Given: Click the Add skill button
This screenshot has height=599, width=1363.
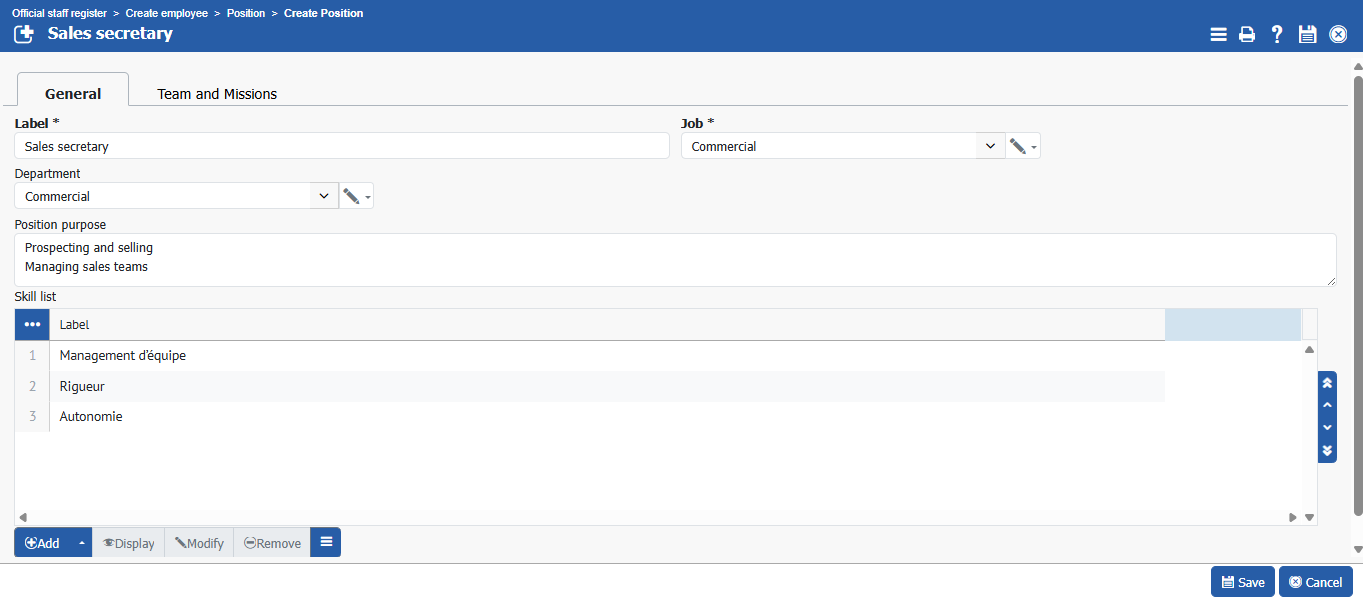Looking at the screenshot, I should 44,543.
